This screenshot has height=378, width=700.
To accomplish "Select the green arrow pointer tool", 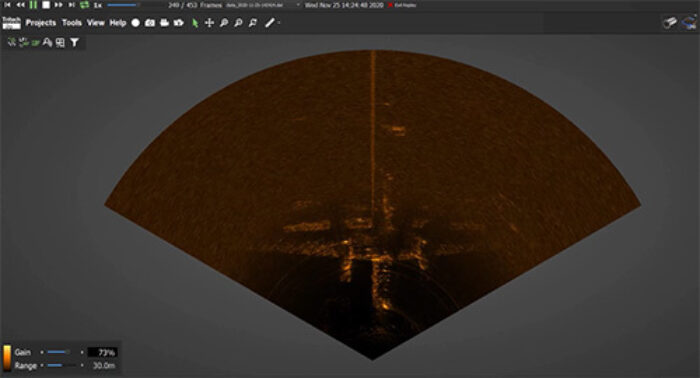I will [195, 23].
